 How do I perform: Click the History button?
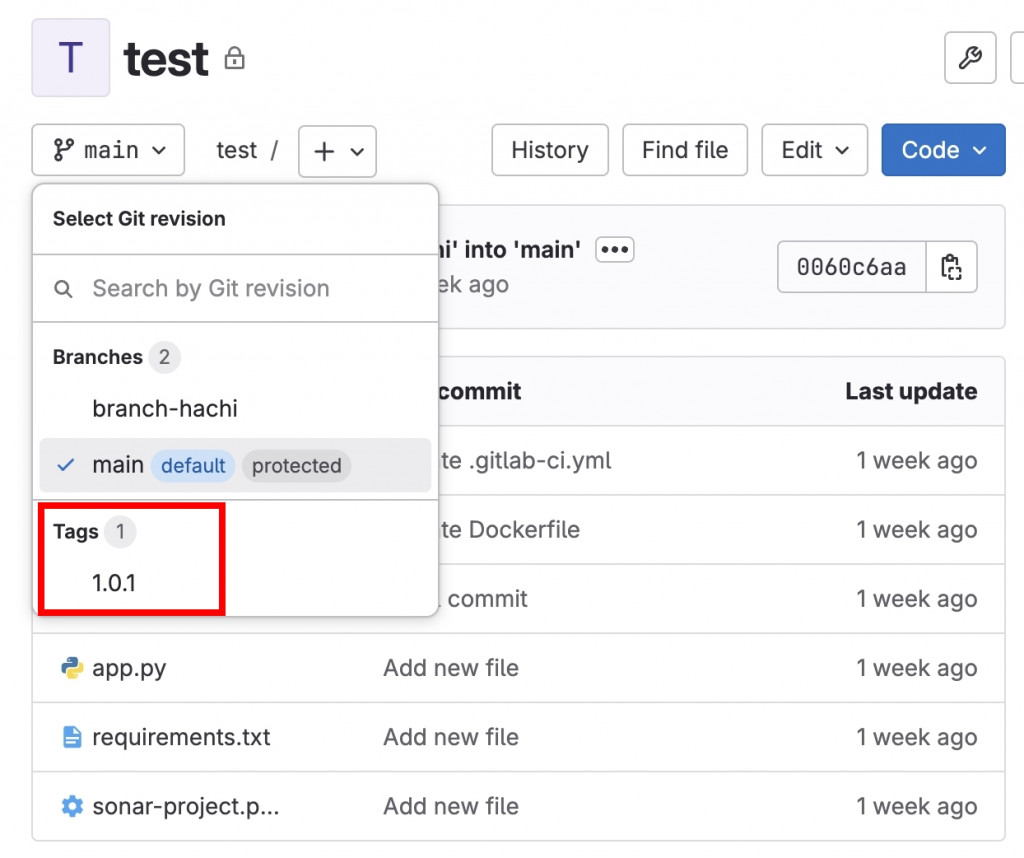coord(549,150)
